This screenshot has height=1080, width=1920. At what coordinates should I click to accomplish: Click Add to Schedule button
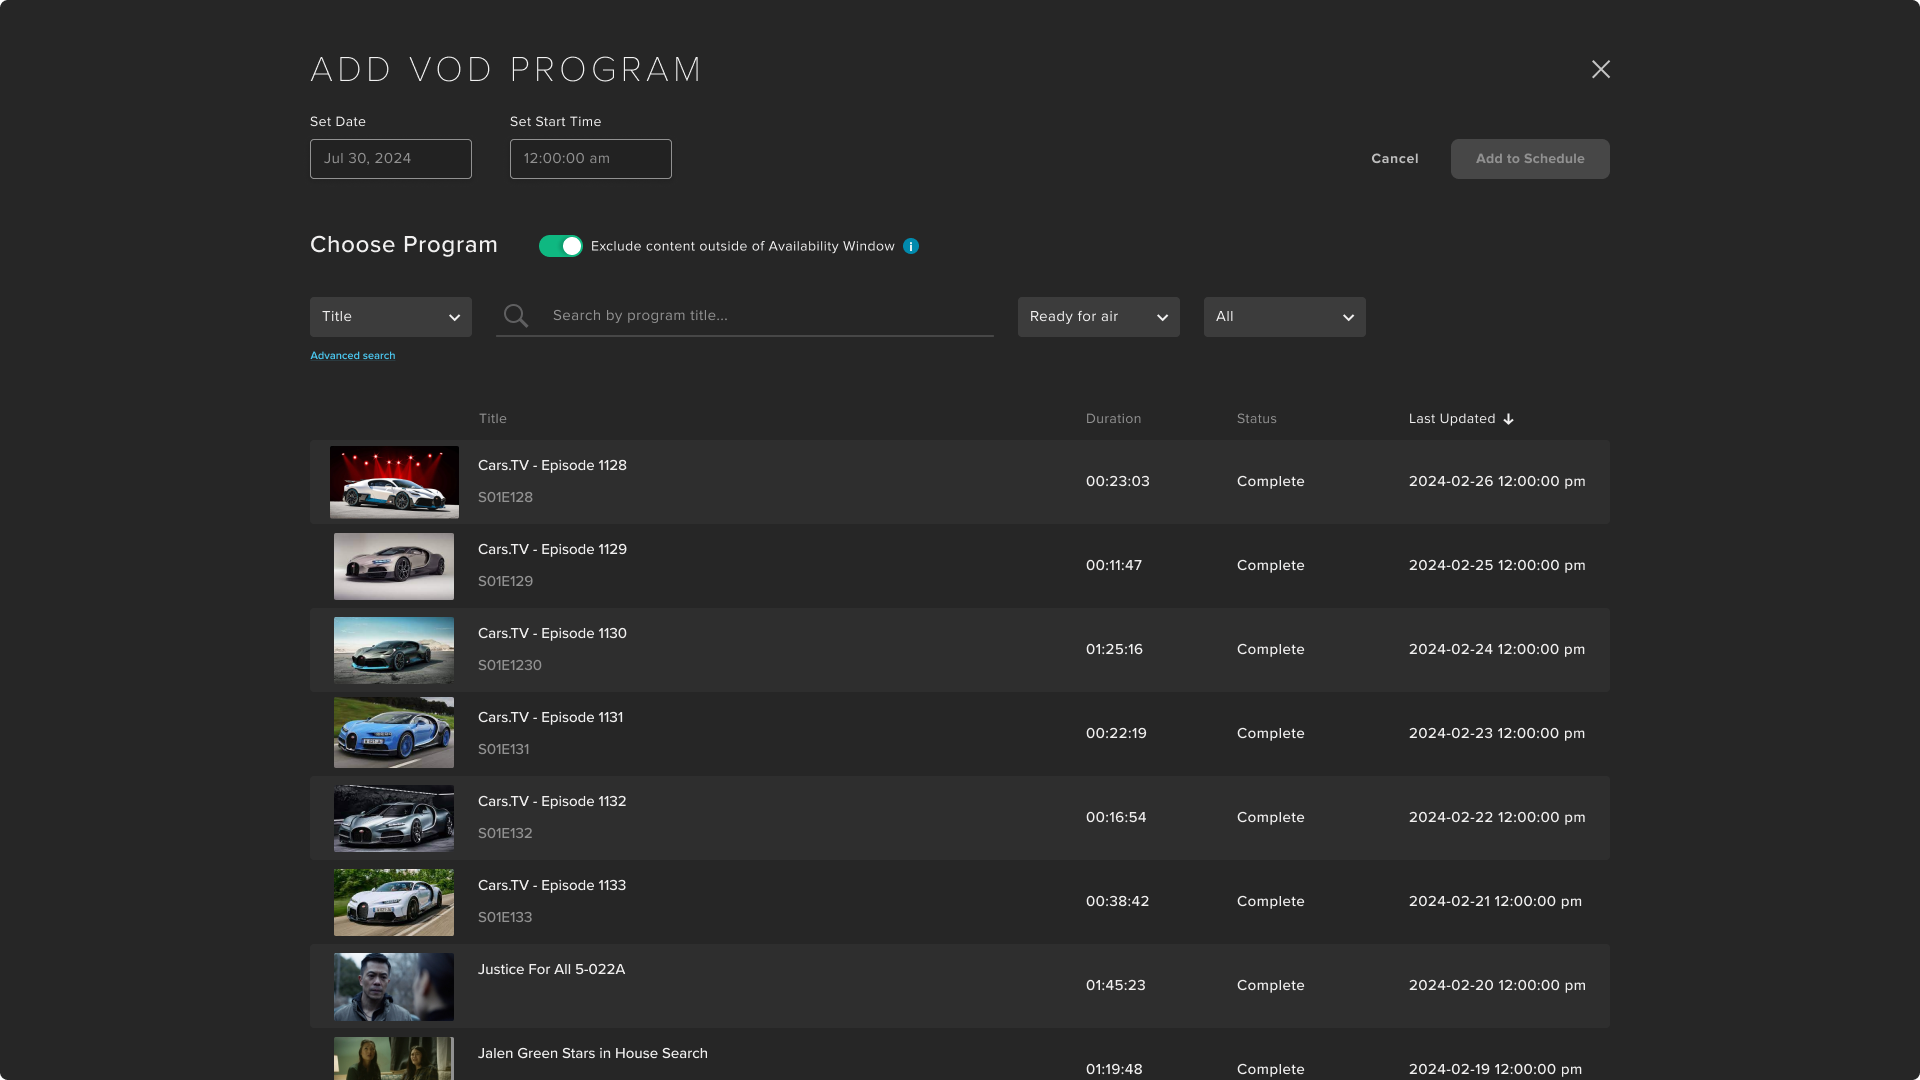click(1530, 159)
